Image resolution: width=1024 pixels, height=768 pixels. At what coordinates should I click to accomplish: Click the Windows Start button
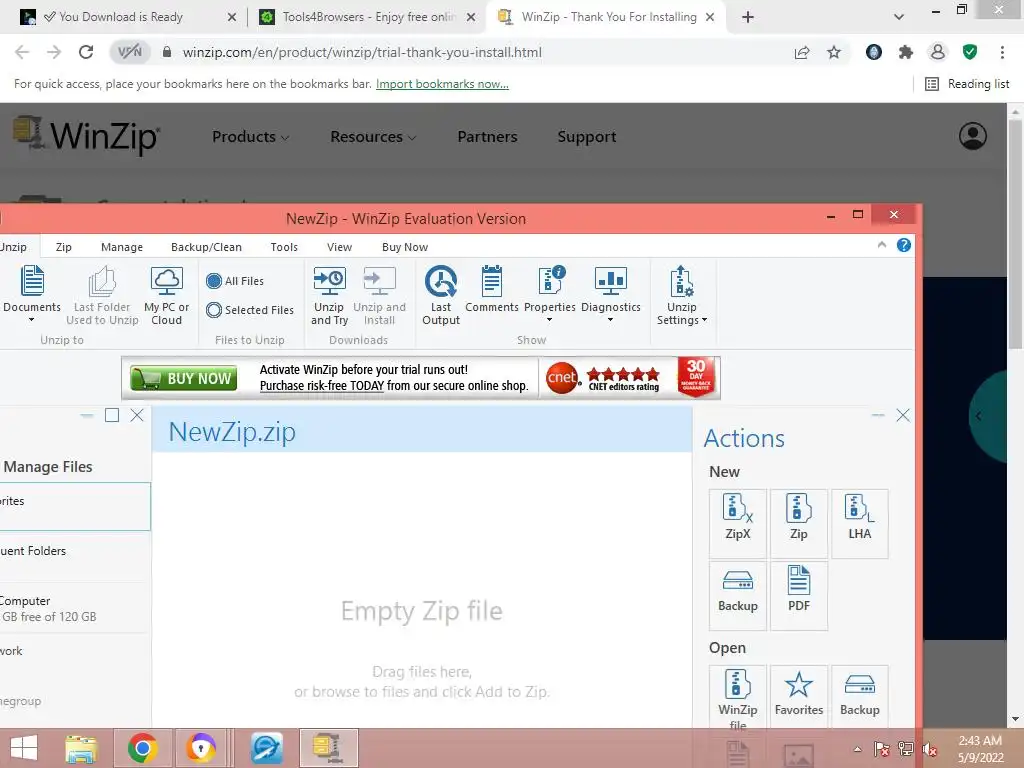(24, 748)
